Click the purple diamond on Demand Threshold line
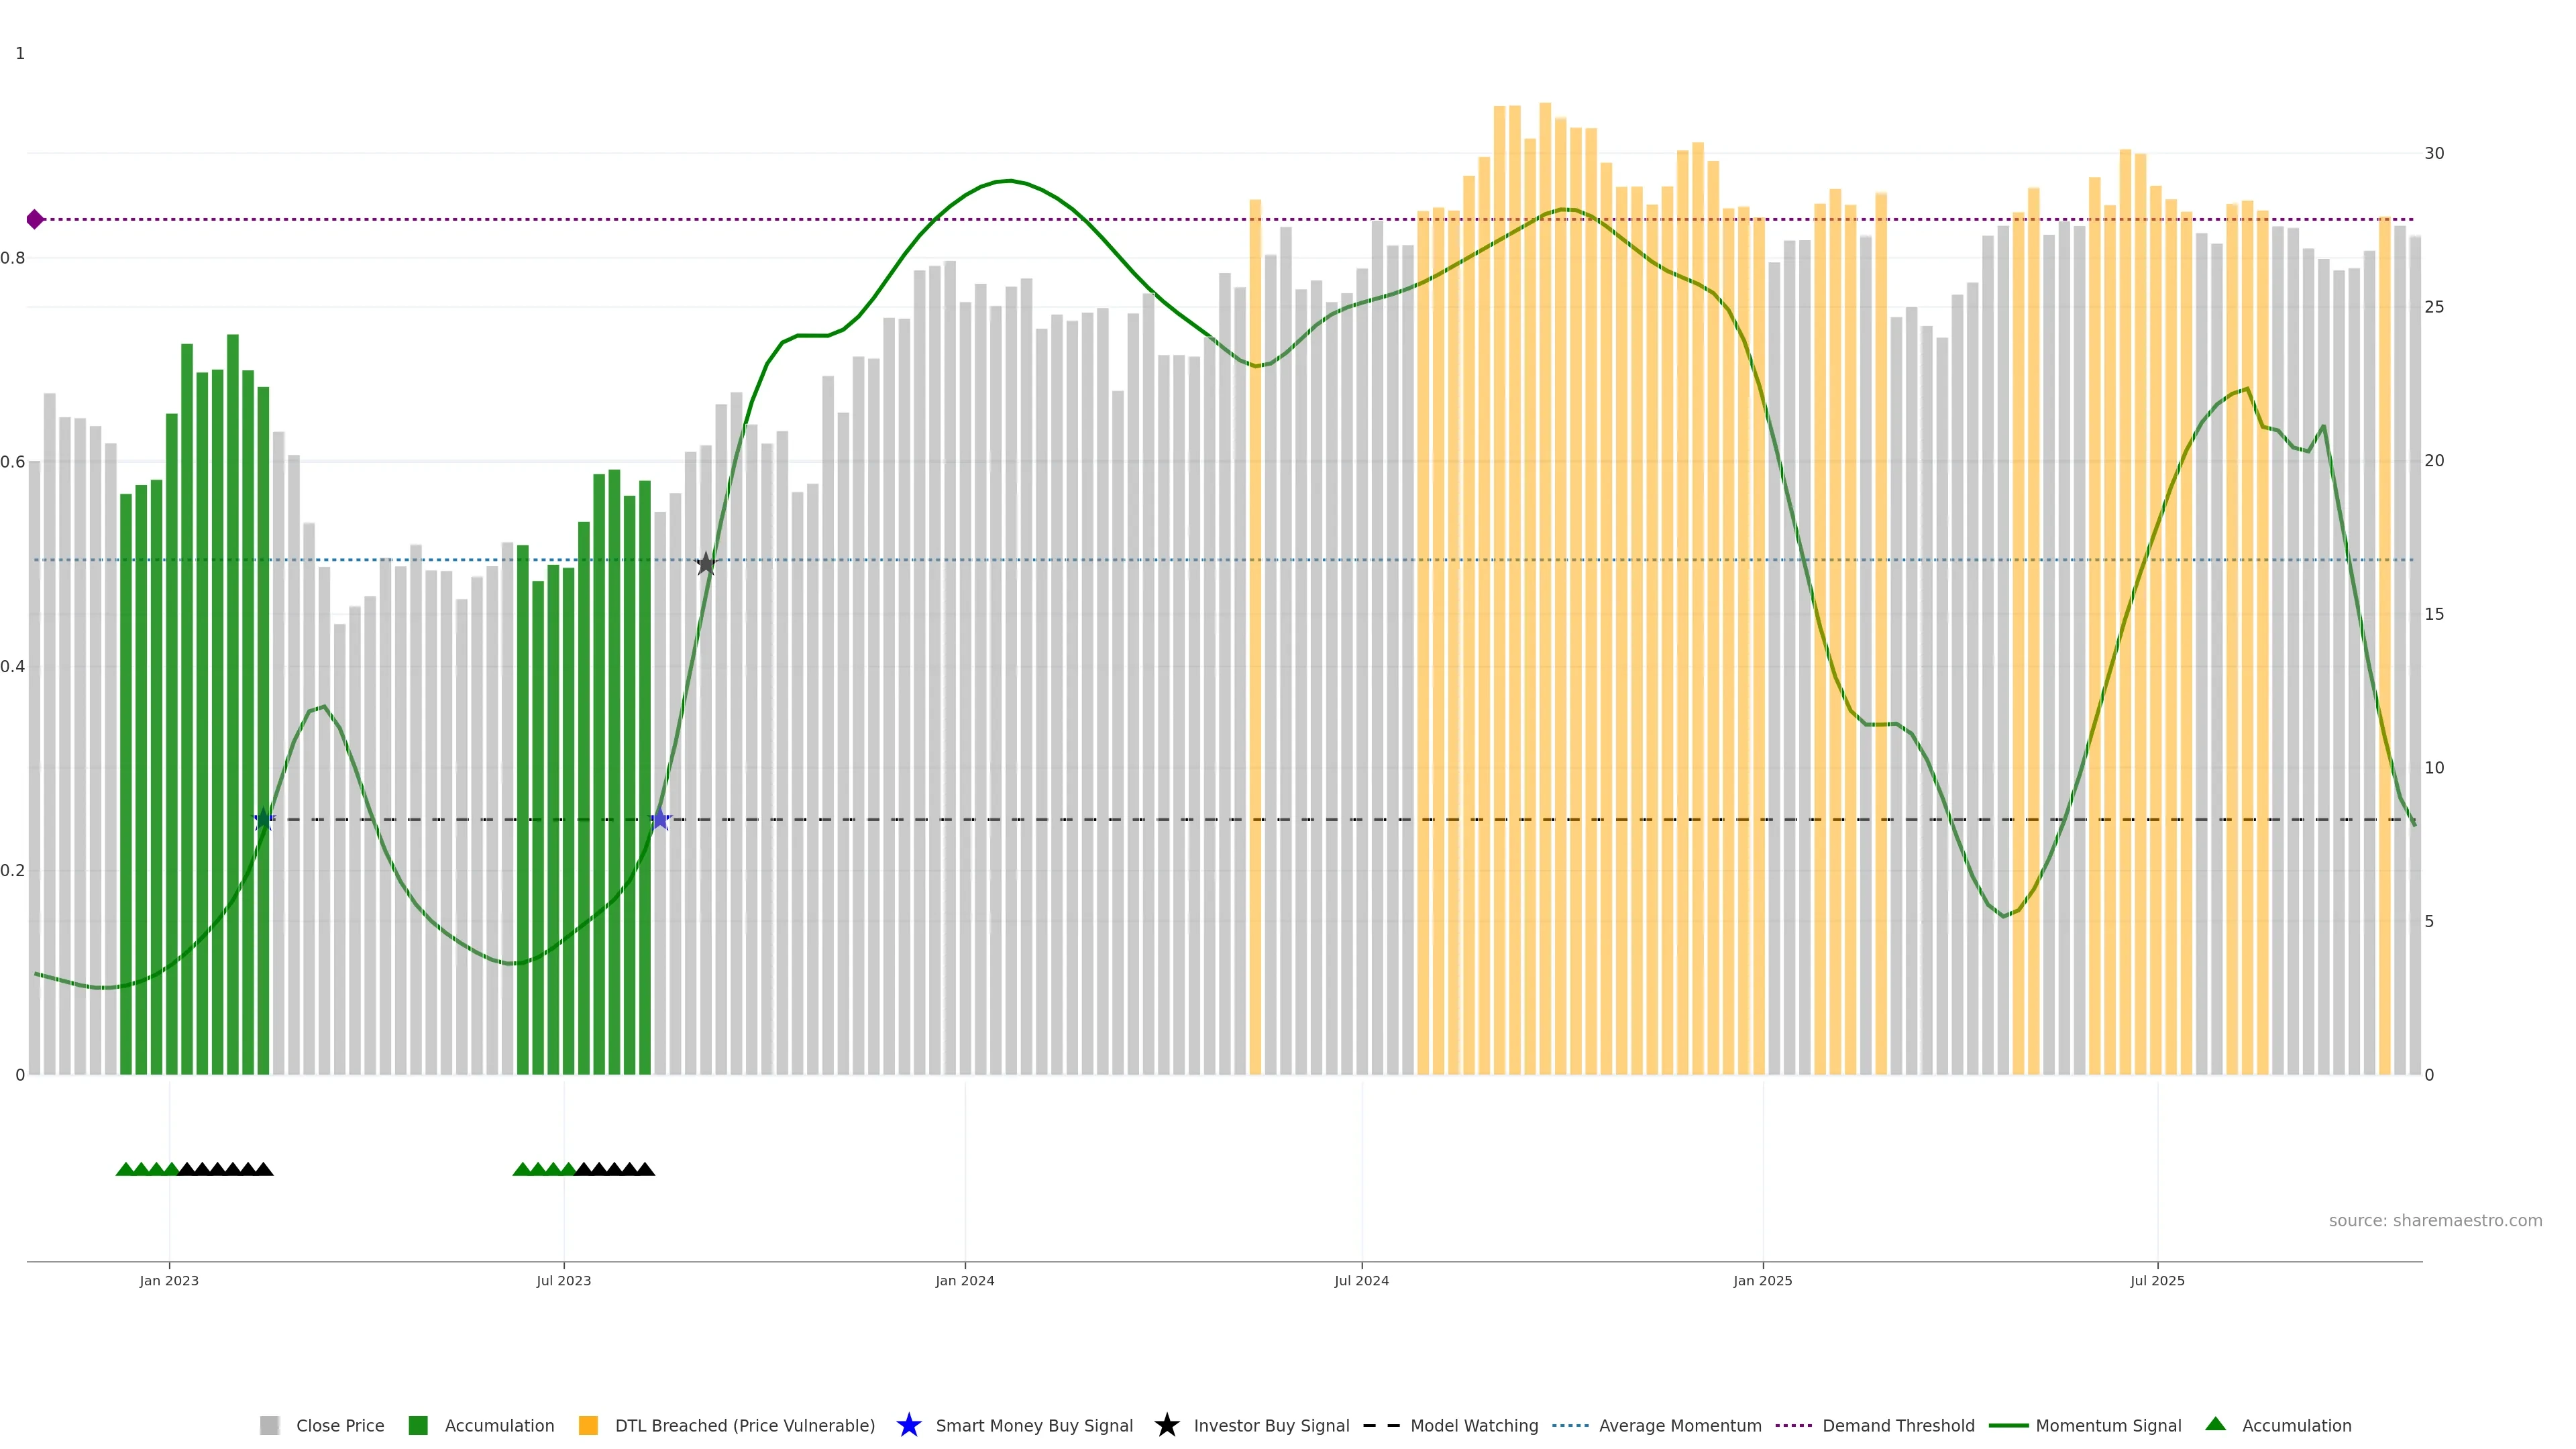This screenshot has width=2576, height=1449. tap(35, 219)
